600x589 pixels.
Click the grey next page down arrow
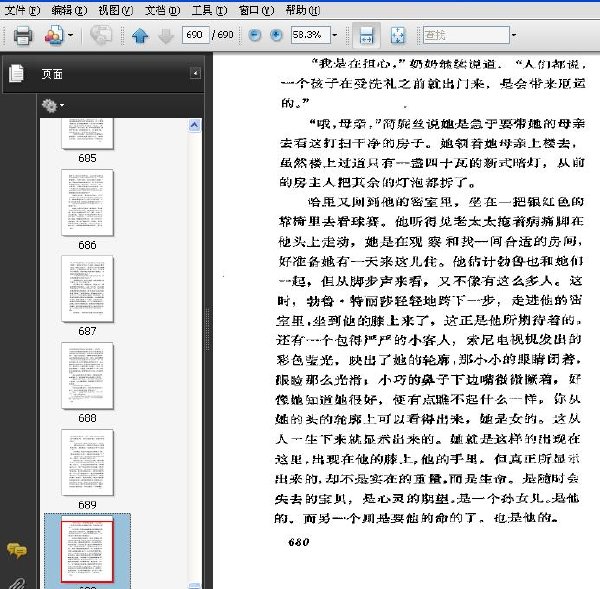coord(166,36)
